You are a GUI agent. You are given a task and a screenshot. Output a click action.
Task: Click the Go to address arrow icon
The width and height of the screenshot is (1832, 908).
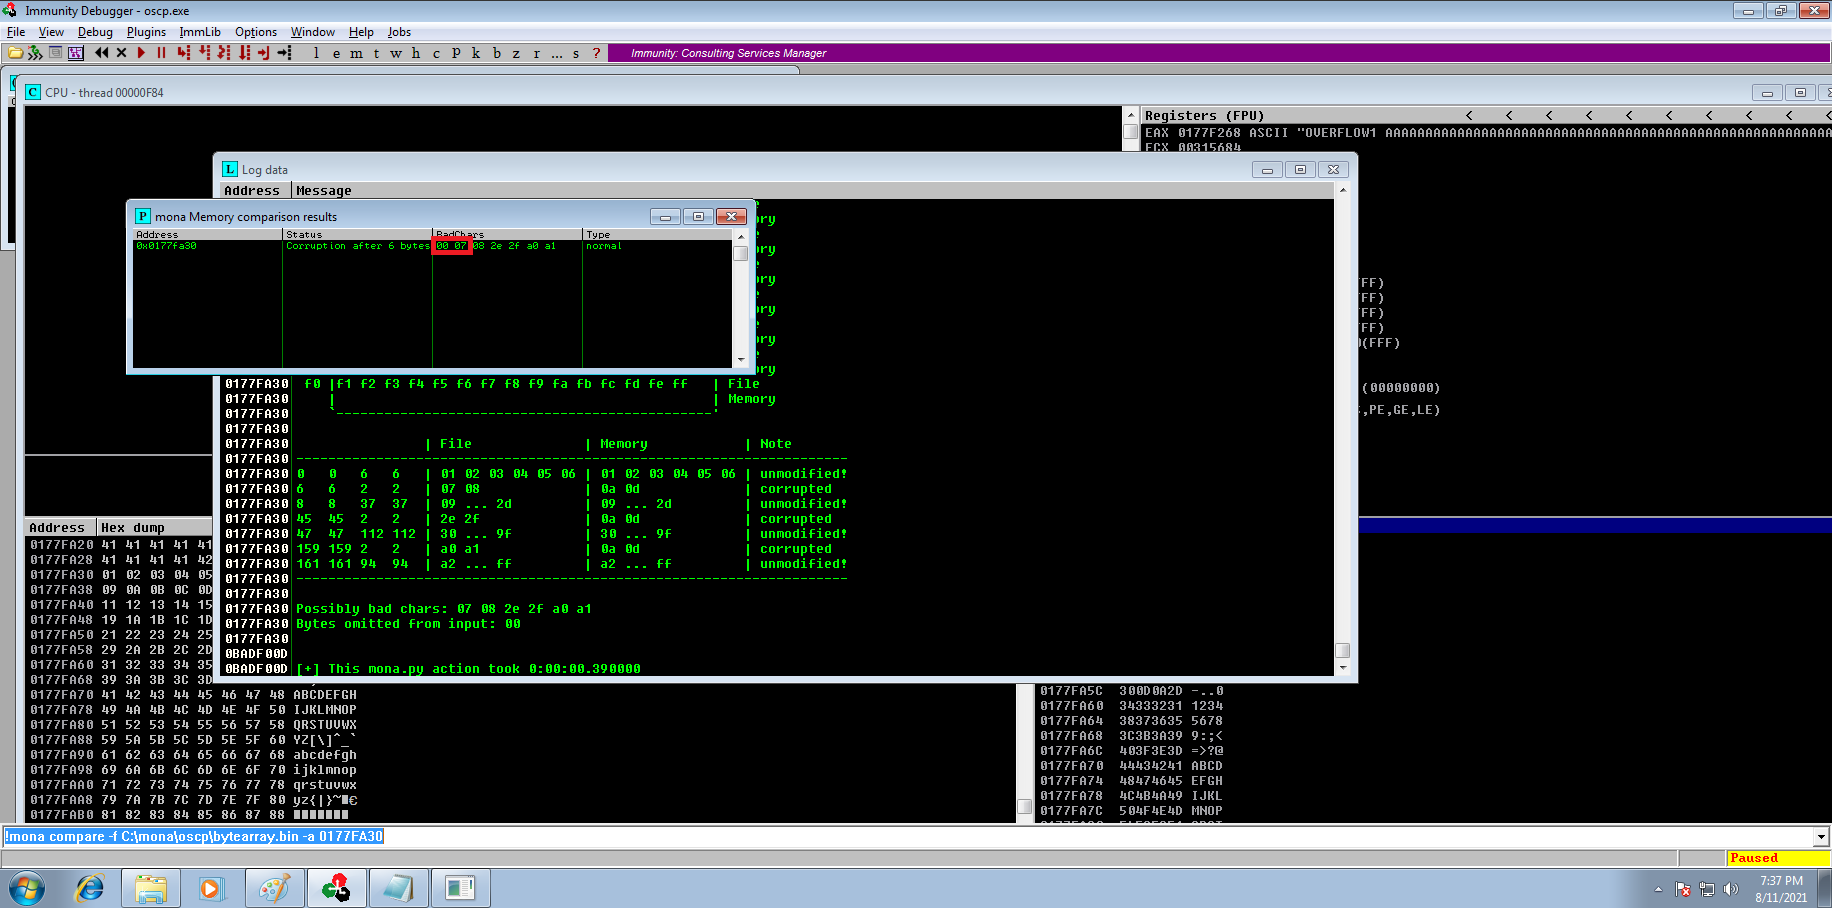tap(285, 53)
